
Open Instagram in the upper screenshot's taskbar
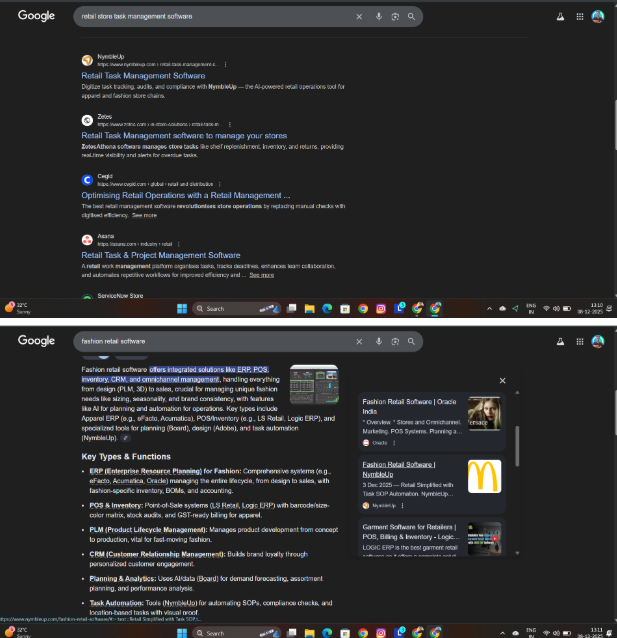tap(381, 309)
